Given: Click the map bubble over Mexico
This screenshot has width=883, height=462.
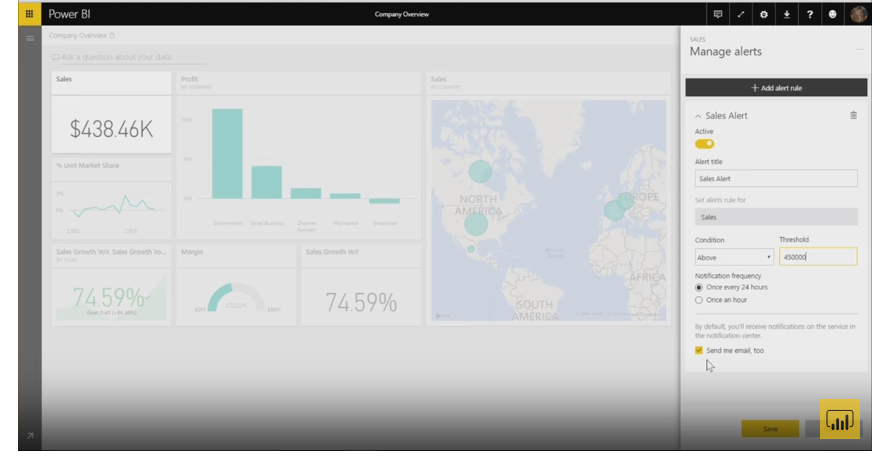Looking at the screenshot, I should tap(471, 248).
